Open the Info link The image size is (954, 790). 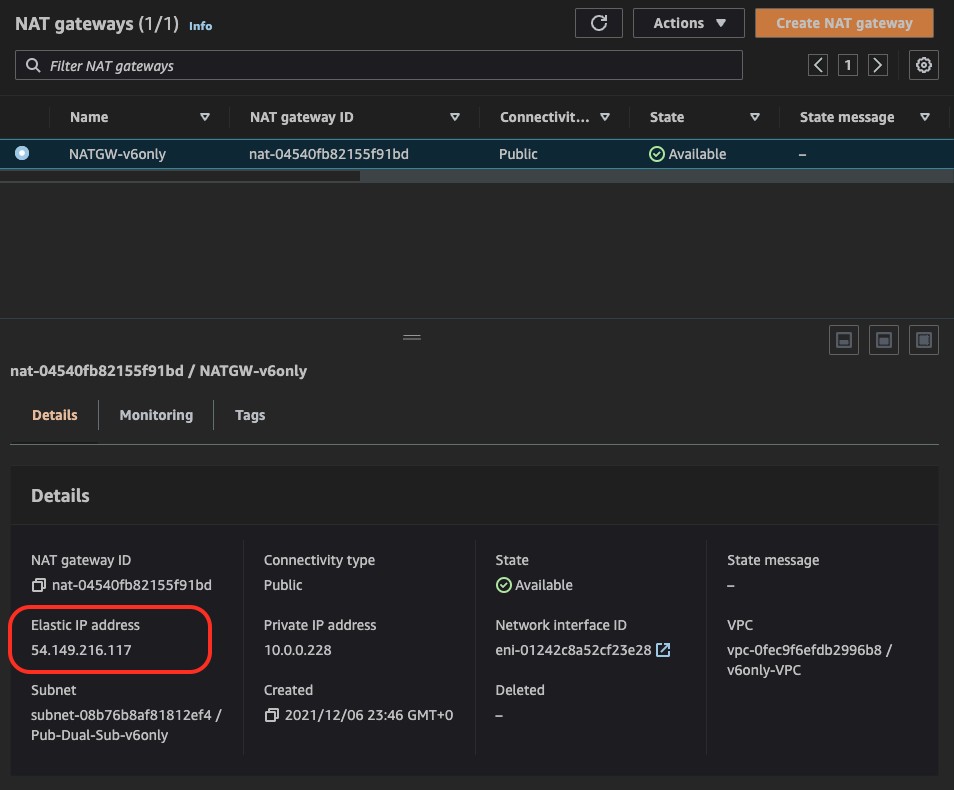click(x=200, y=26)
